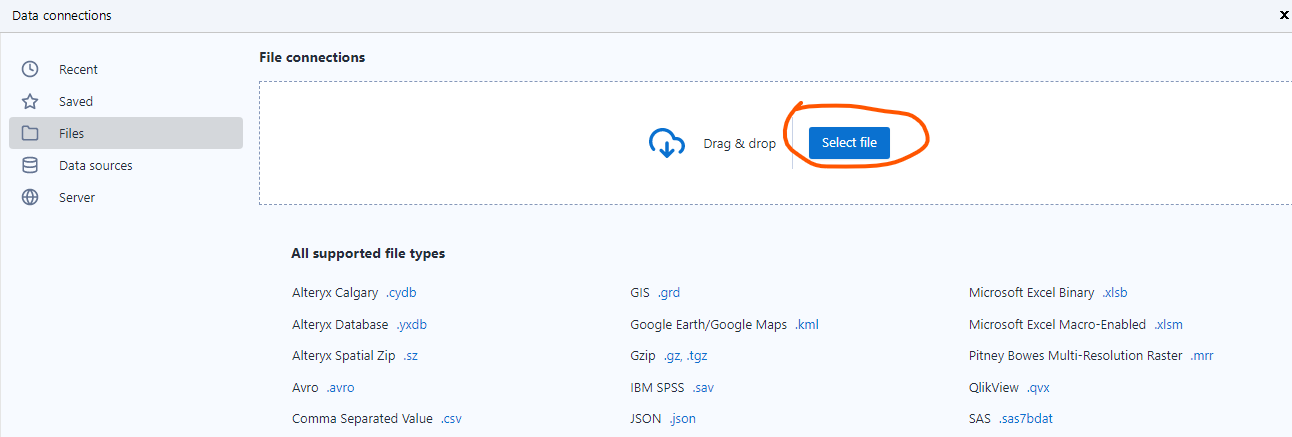Click the Saved star icon
Image resolution: width=1292 pixels, height=437 pixels.
click(30, 101)
